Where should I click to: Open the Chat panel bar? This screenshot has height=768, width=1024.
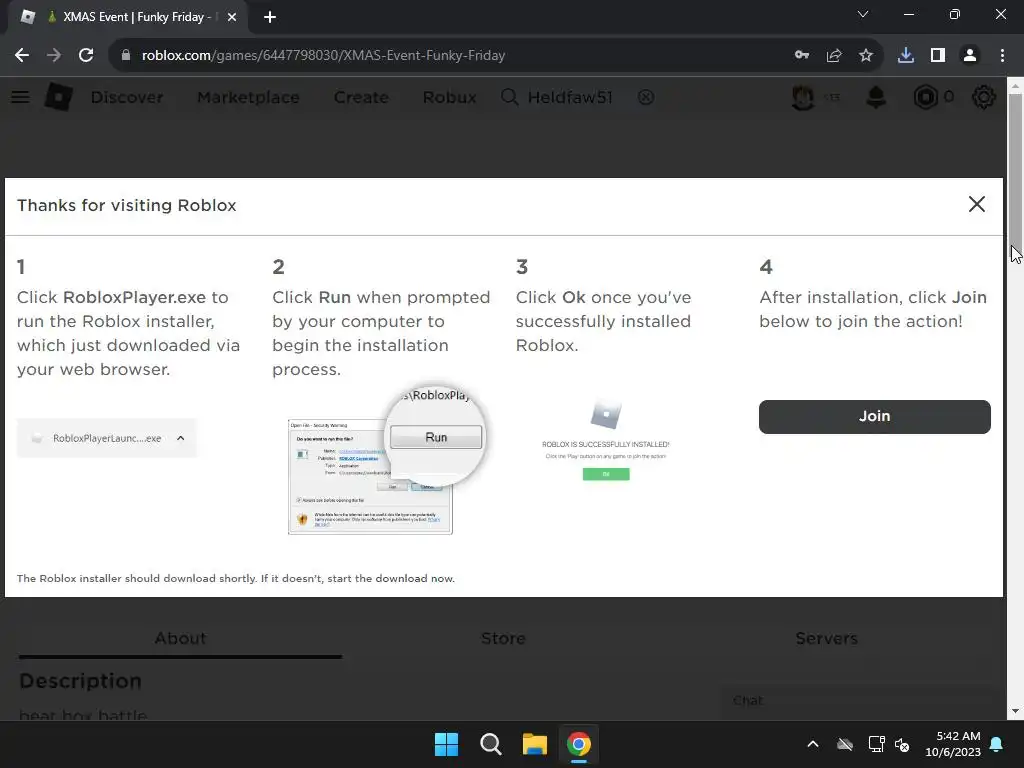(861, 701)
